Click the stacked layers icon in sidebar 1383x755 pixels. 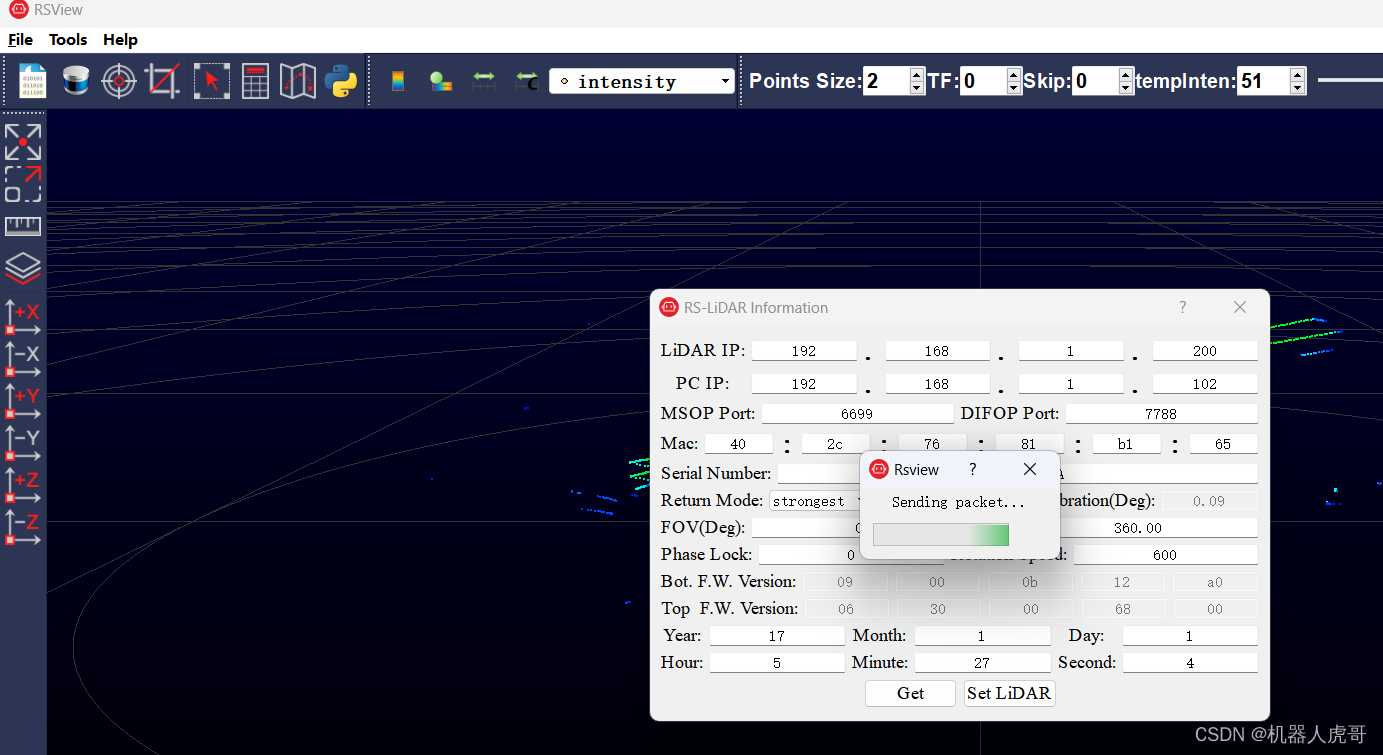(x=23, y=268)
